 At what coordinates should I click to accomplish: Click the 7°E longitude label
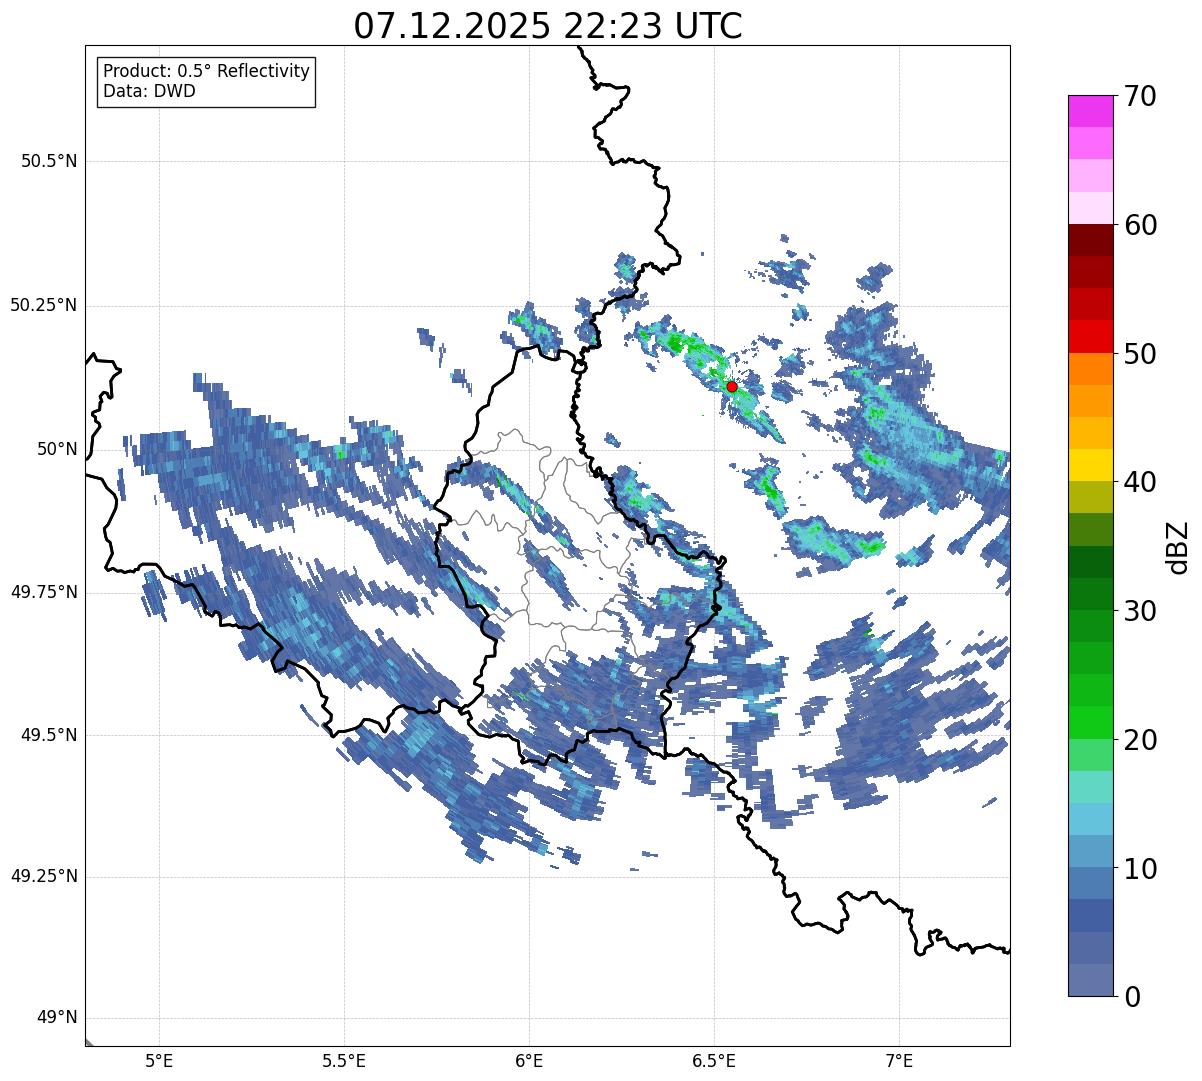(x=899, y=1060)
